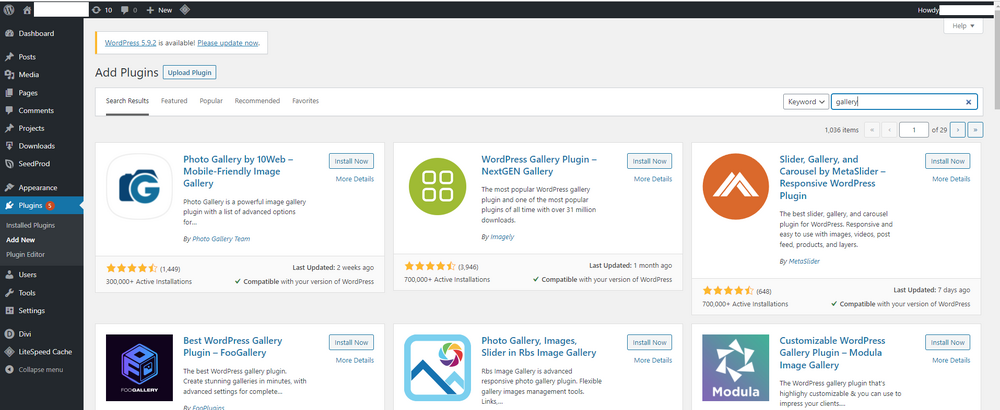Expand the Help panel
1000x410 pixels.
point(963,26)
